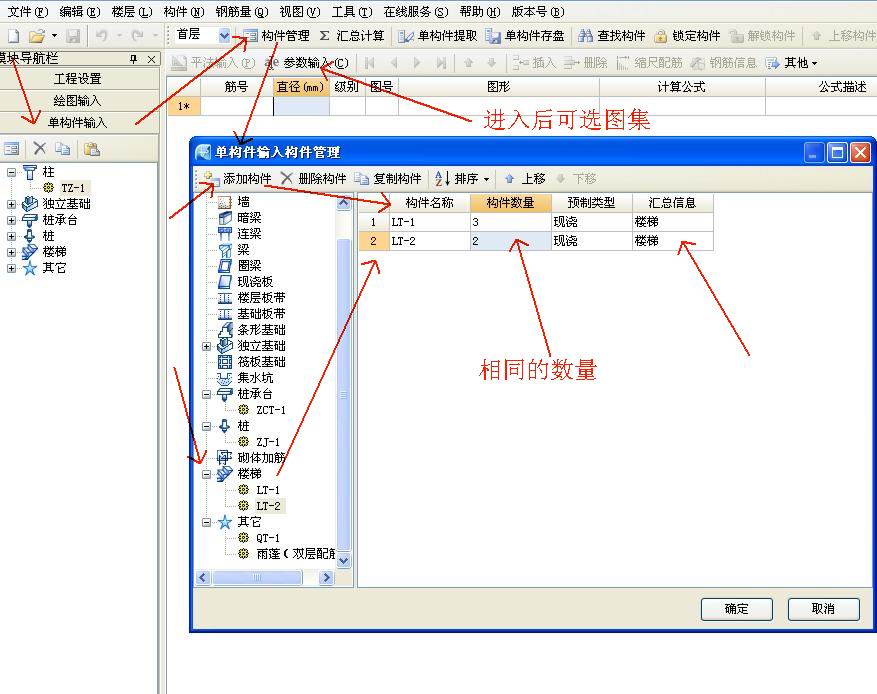Viewport: 877px width, 694px height.
Task: Expand 独立基础 node in left tree
Action: tap(11, 205)
